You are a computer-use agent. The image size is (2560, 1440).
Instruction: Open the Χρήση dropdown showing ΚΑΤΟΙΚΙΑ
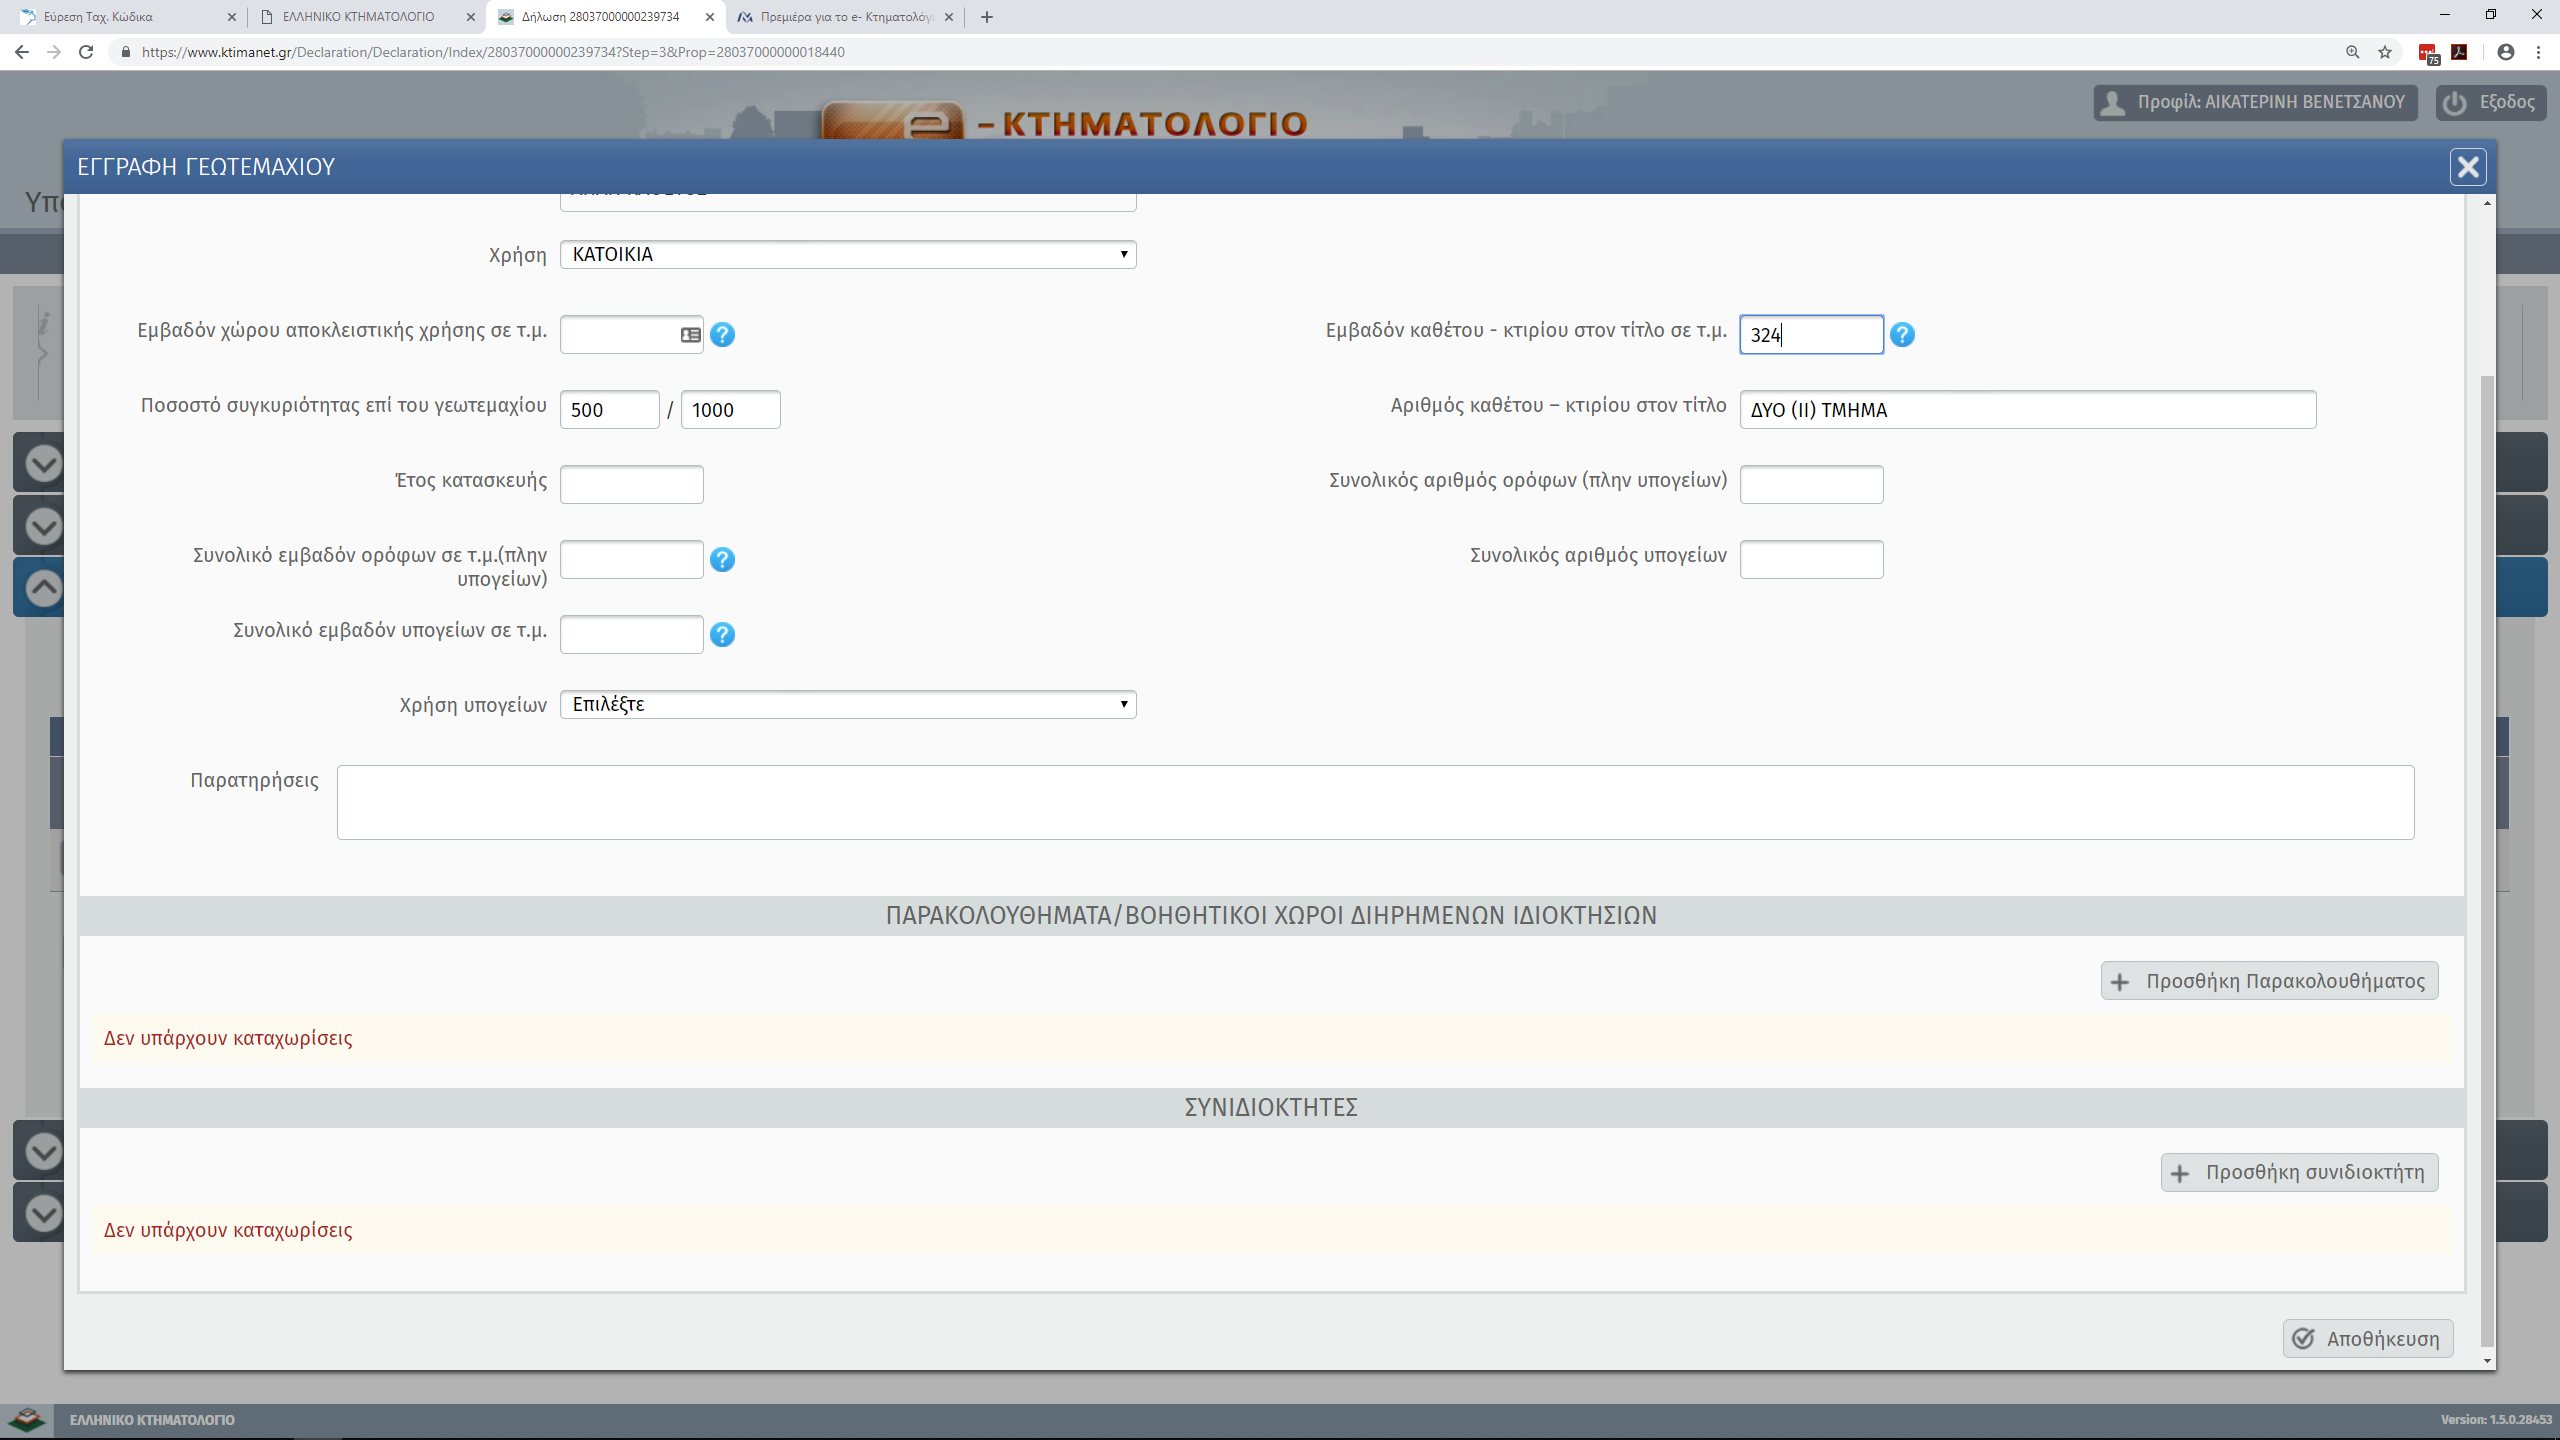point(847,254)
